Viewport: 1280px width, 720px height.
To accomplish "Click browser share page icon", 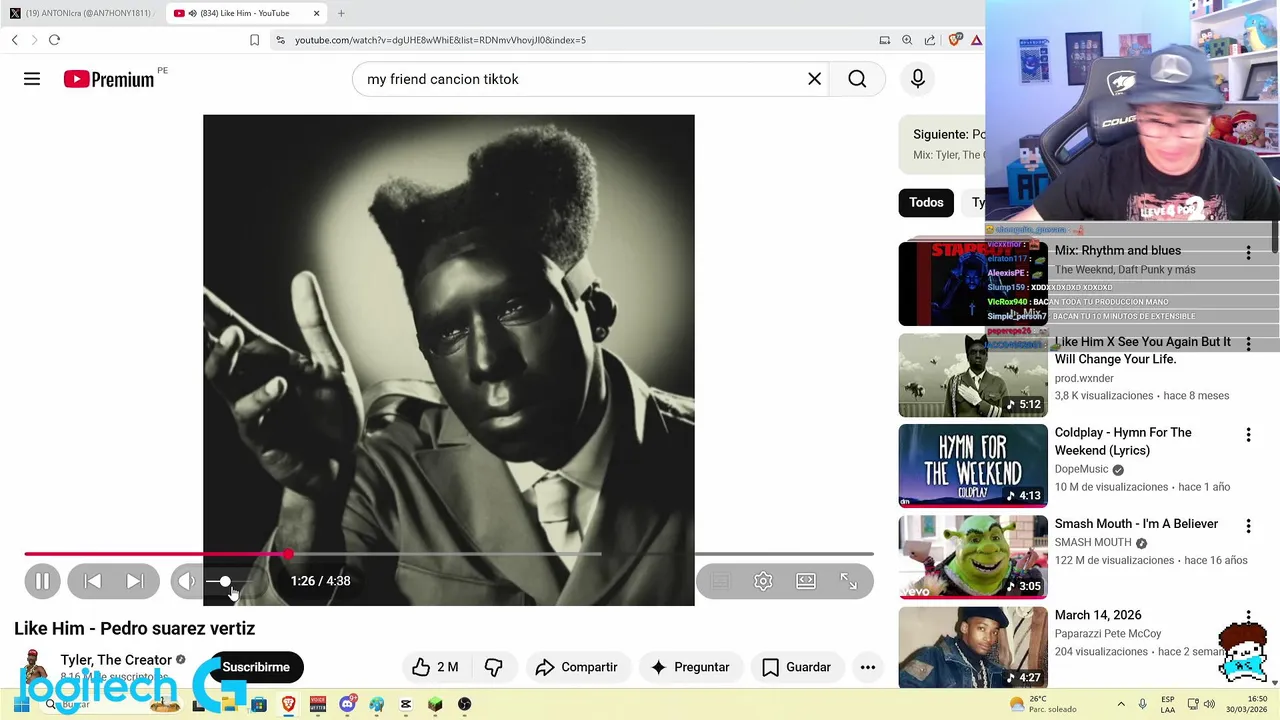I will tap(930, 40).
